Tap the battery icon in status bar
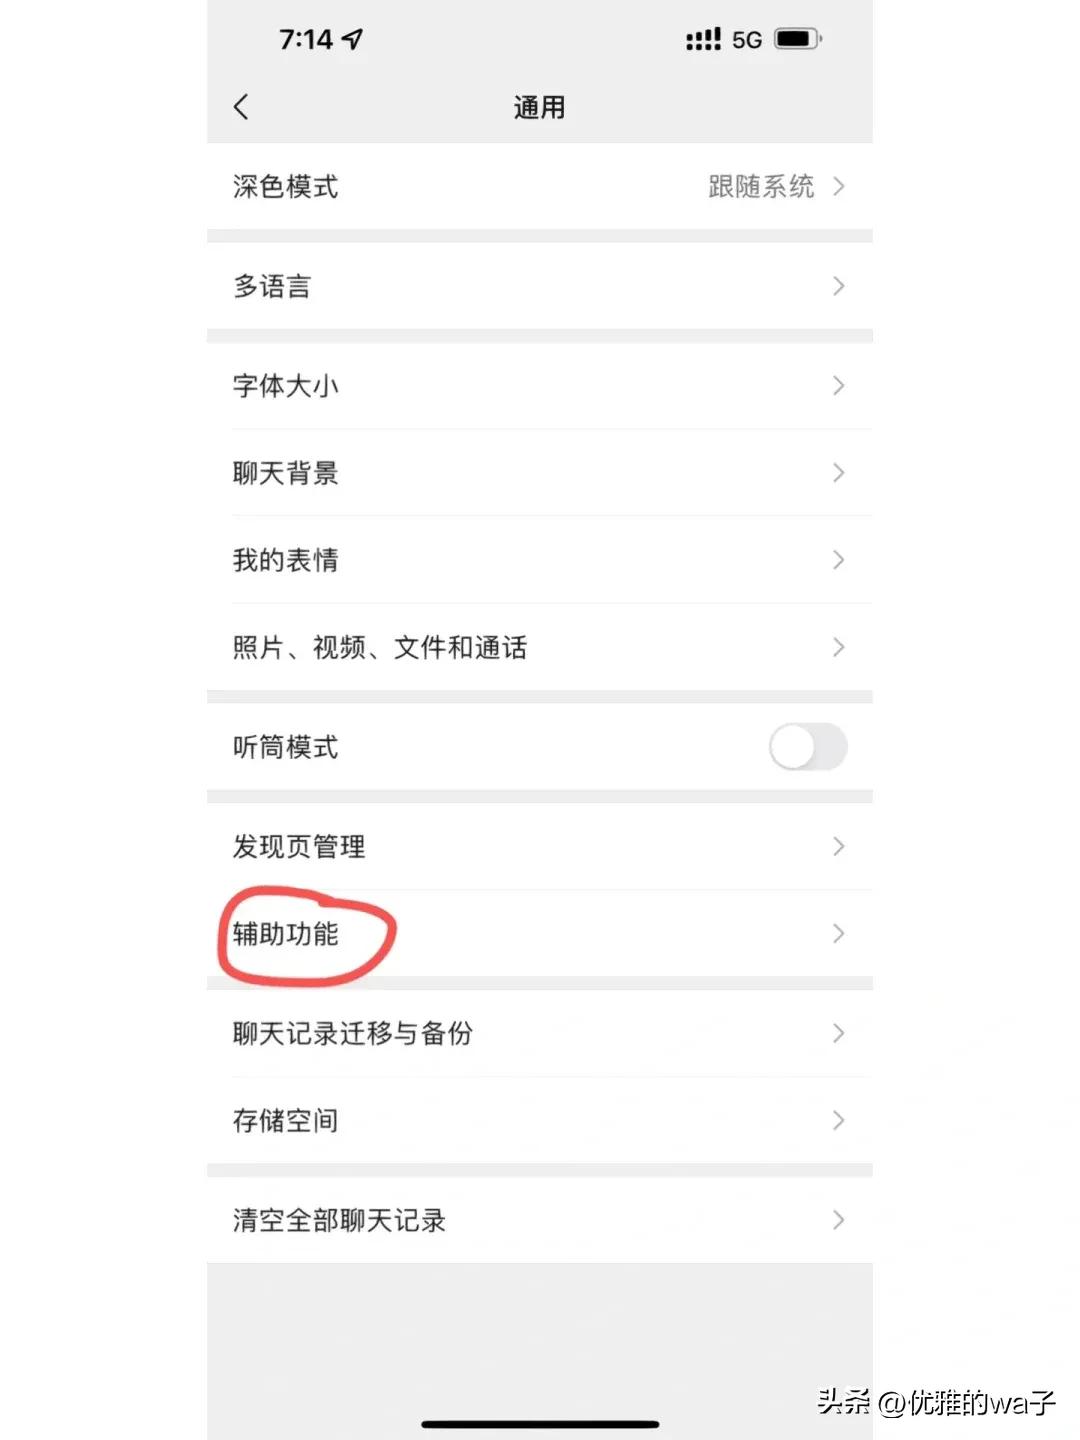Viewport: 1080px width, 1440px height. pyautogui.click(x=795, y=38)
